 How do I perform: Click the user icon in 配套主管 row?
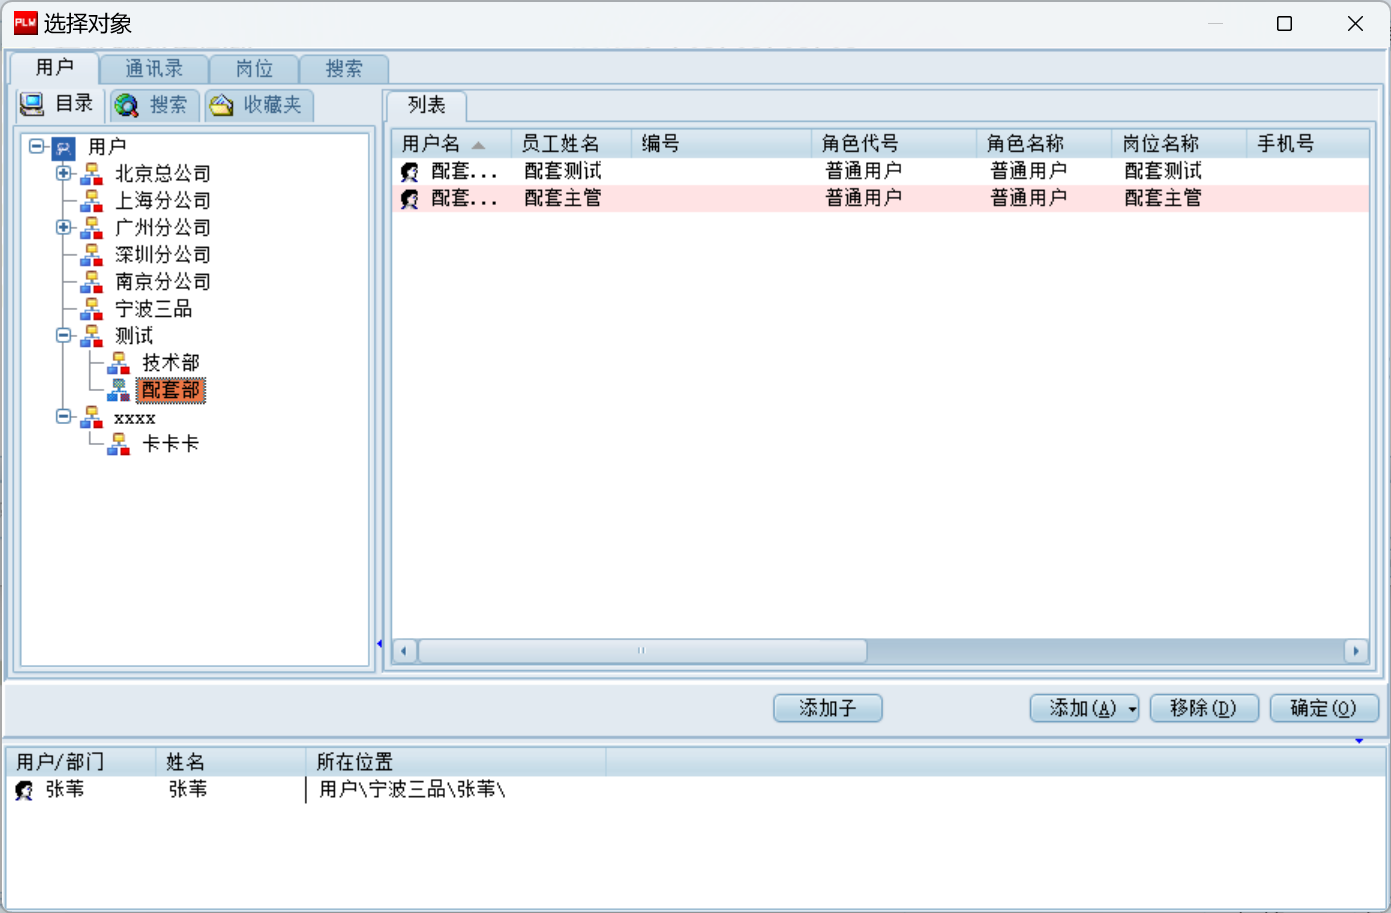tap(410, 199)
